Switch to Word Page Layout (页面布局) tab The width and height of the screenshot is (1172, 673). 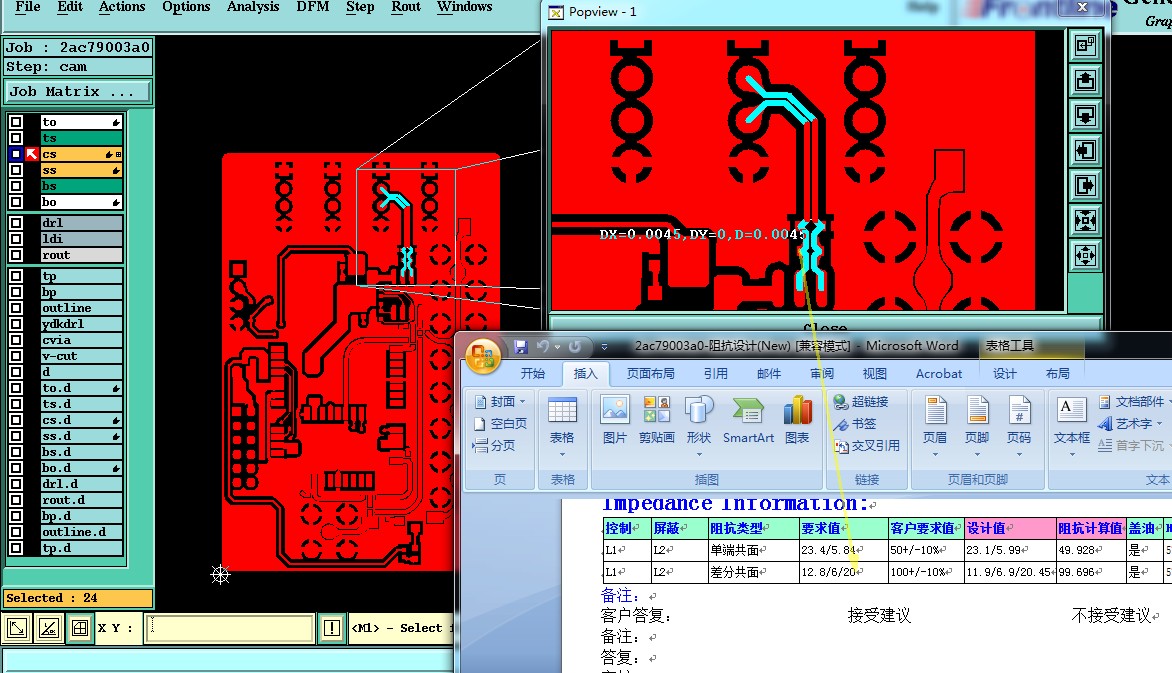pos(650,373)
